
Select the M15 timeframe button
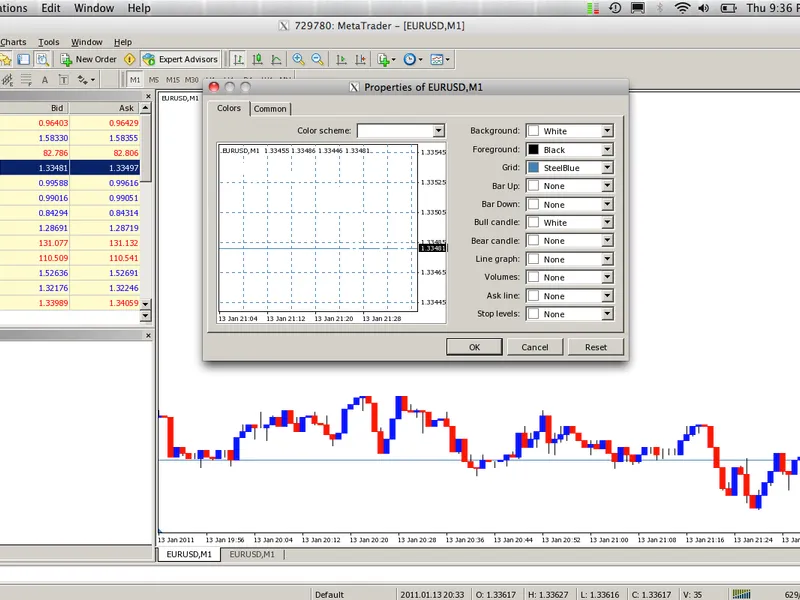click(x=172, y=80)
